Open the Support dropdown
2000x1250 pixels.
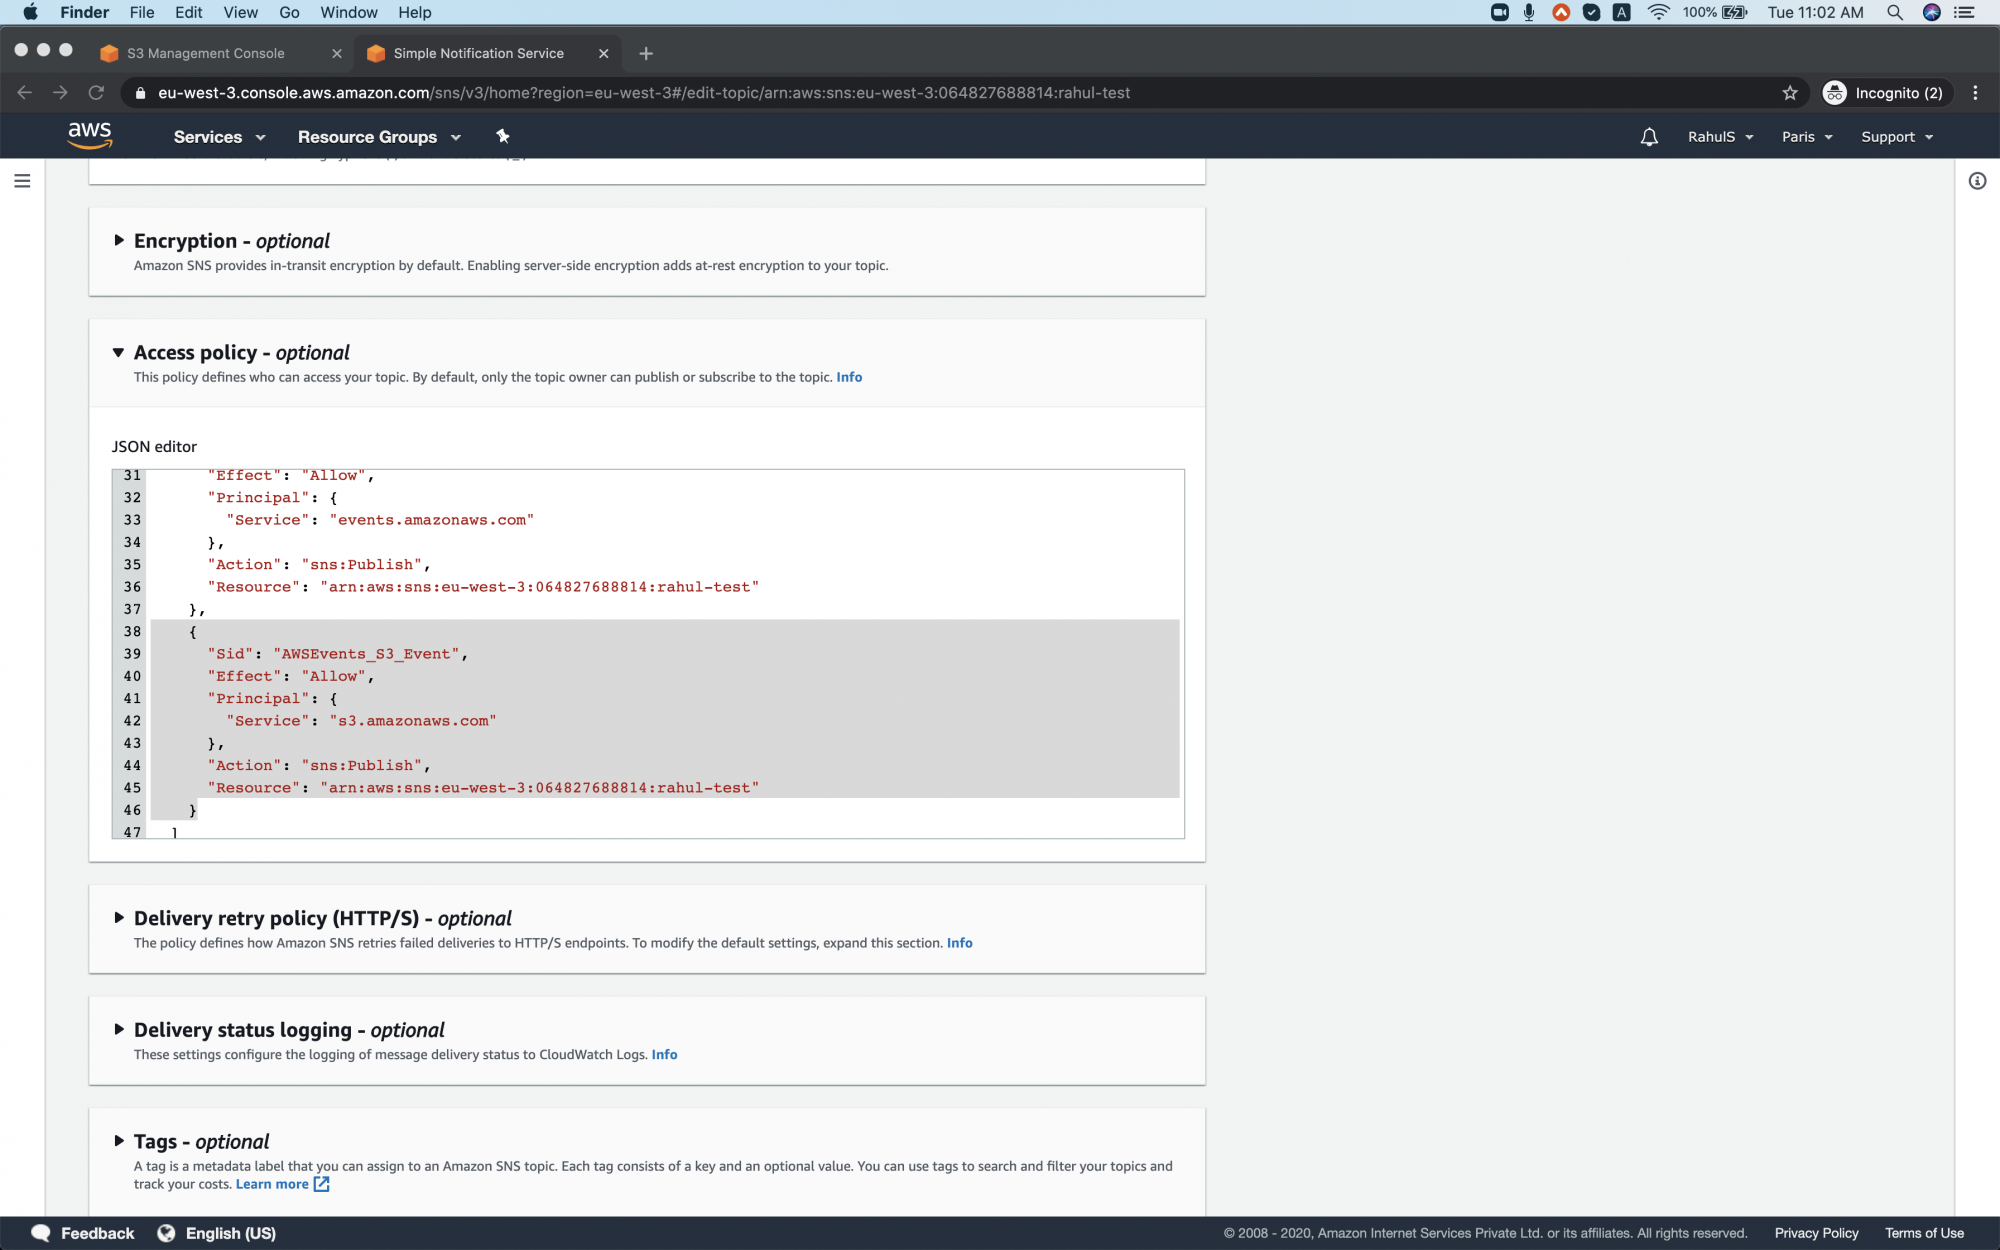click(1897, 137)
